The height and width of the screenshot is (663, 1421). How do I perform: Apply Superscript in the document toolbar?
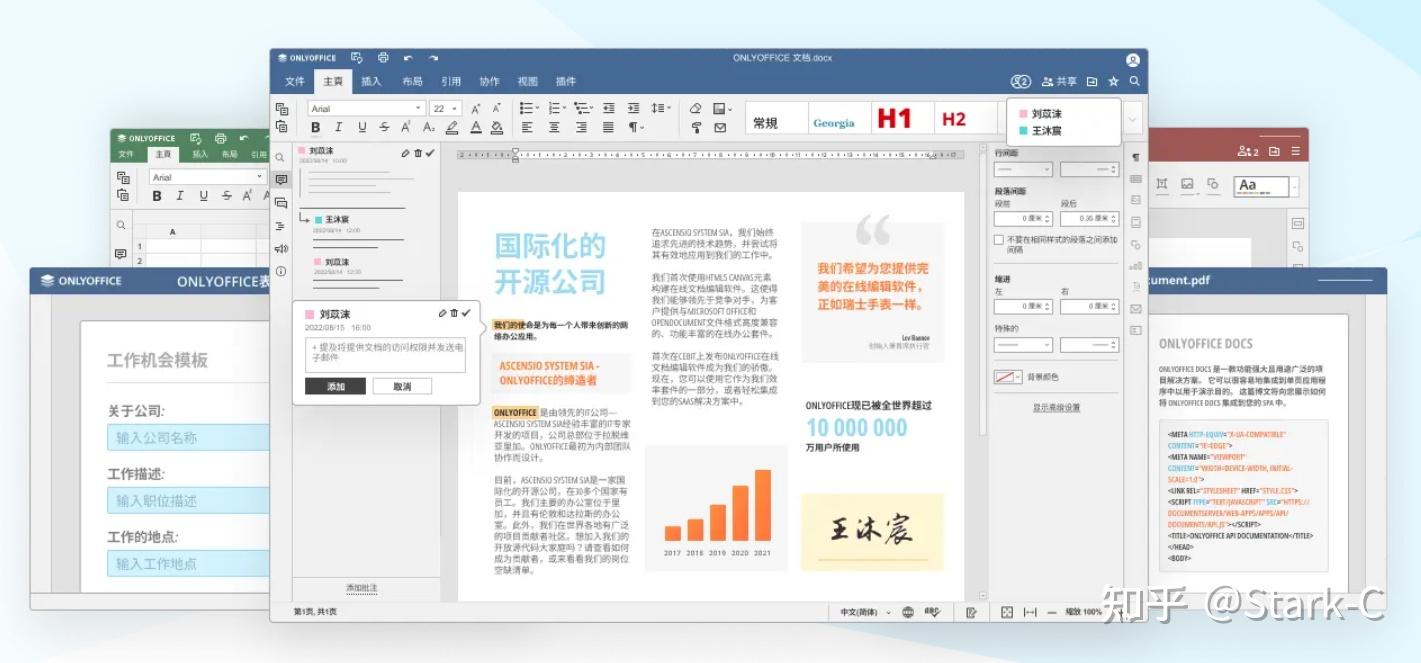point(406,127)
